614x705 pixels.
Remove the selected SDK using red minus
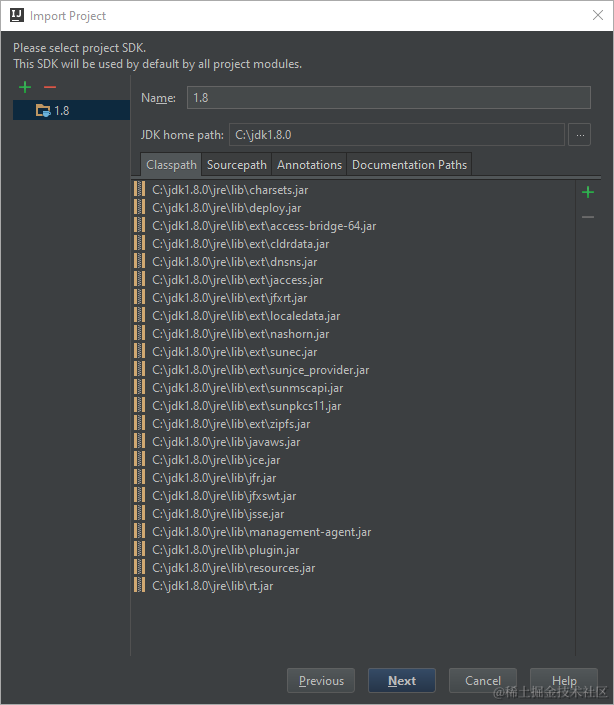click(50, 87)
